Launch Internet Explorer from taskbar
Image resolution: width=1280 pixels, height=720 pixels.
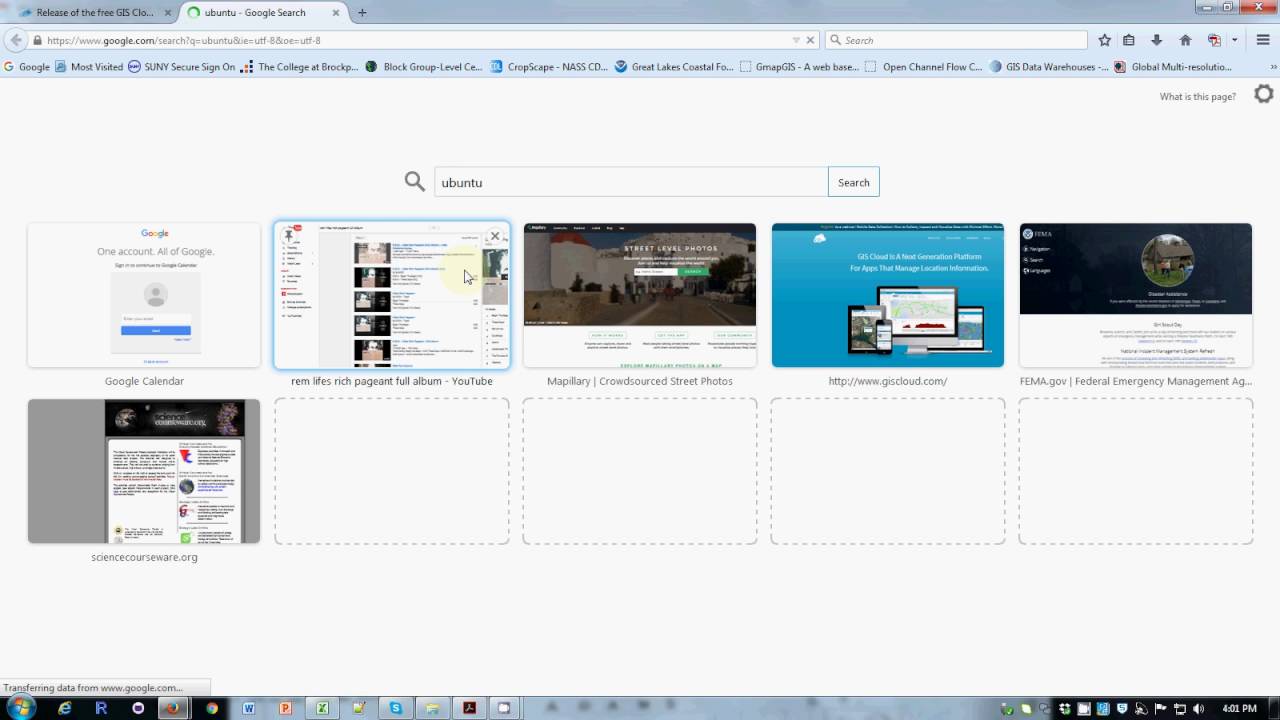[65, 708]
